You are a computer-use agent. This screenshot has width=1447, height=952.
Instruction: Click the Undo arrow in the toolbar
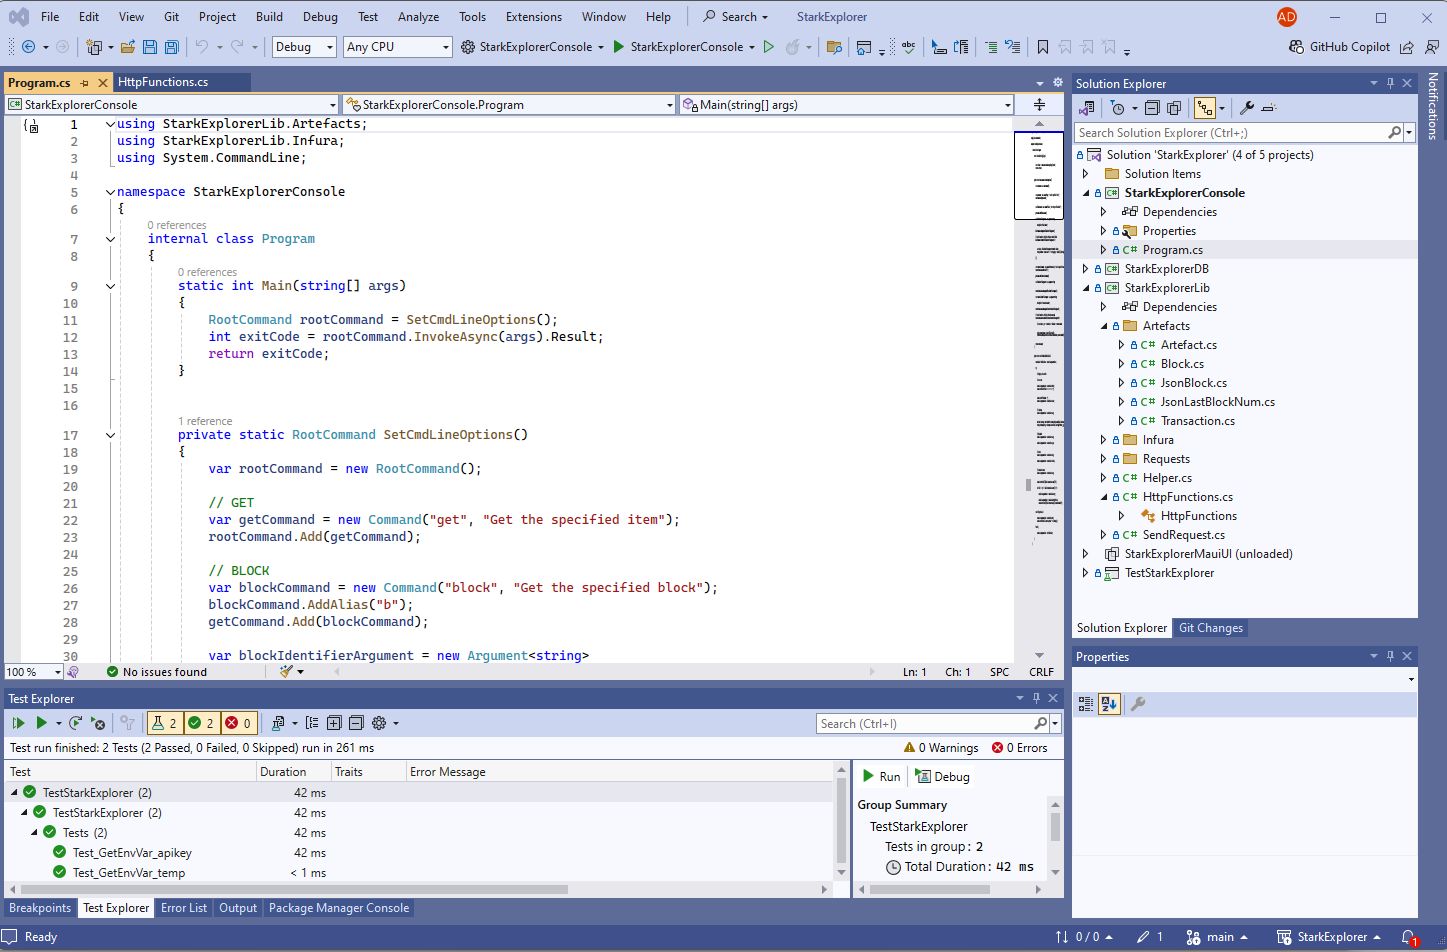[201, 47]
